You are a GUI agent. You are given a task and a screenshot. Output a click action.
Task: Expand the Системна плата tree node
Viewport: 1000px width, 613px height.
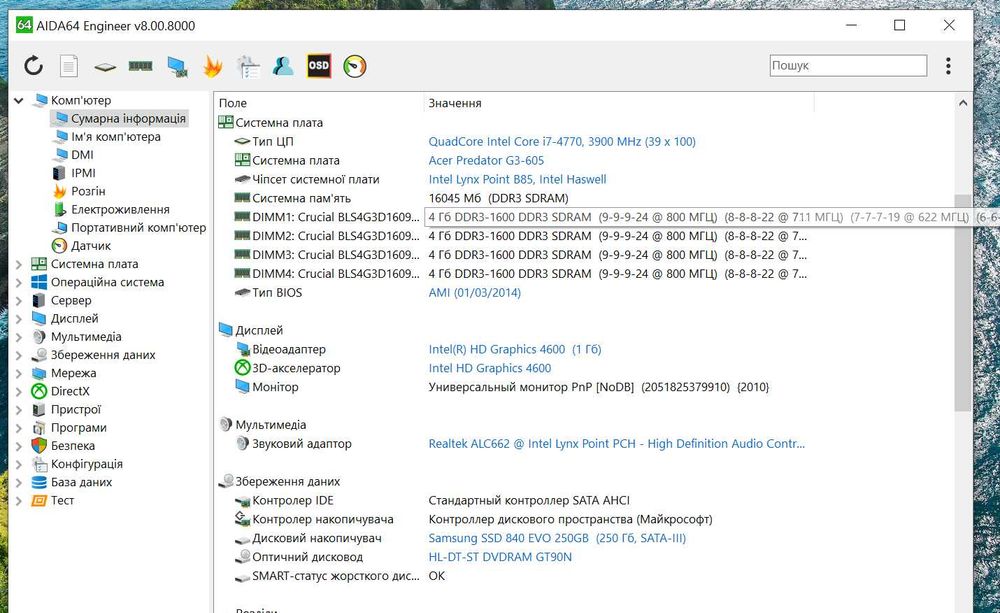[x=18, y=264]
